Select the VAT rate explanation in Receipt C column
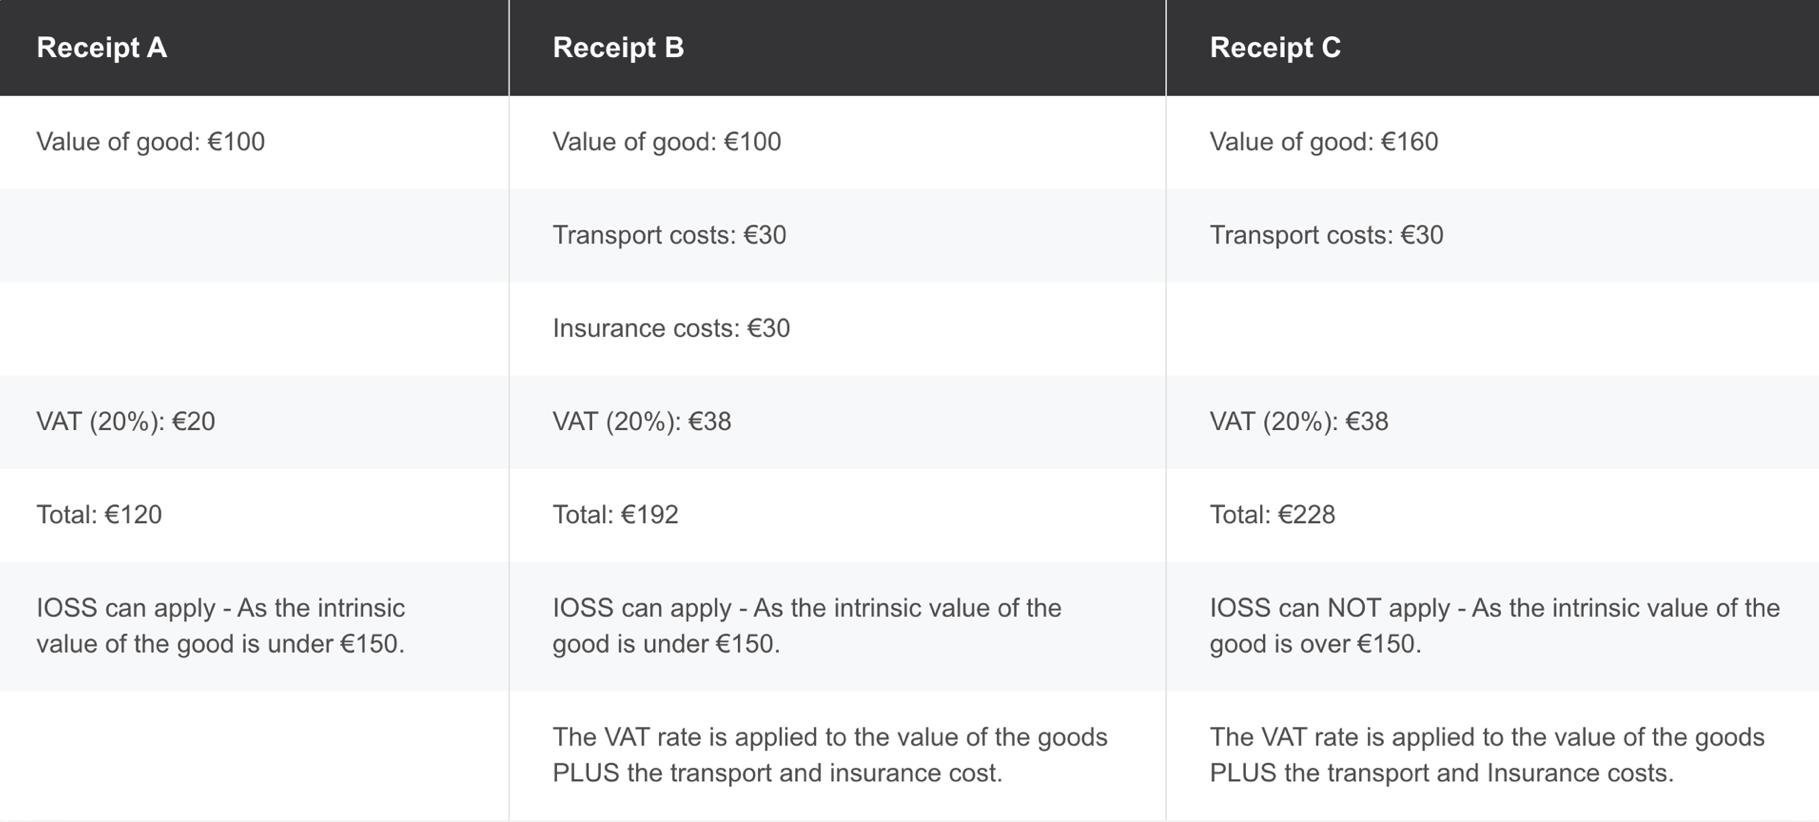This screenshot has height=822, width=1819. pyautogui.click(x=1486, y=755)
